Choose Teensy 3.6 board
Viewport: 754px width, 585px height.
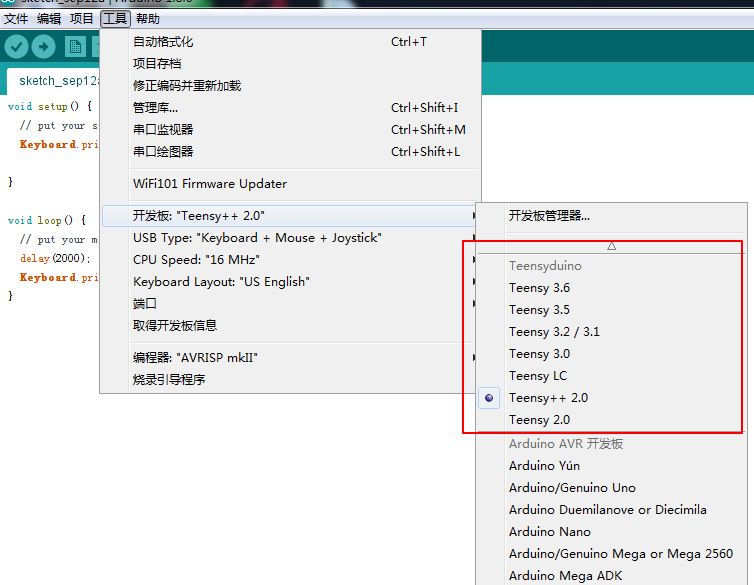(539, 288)
